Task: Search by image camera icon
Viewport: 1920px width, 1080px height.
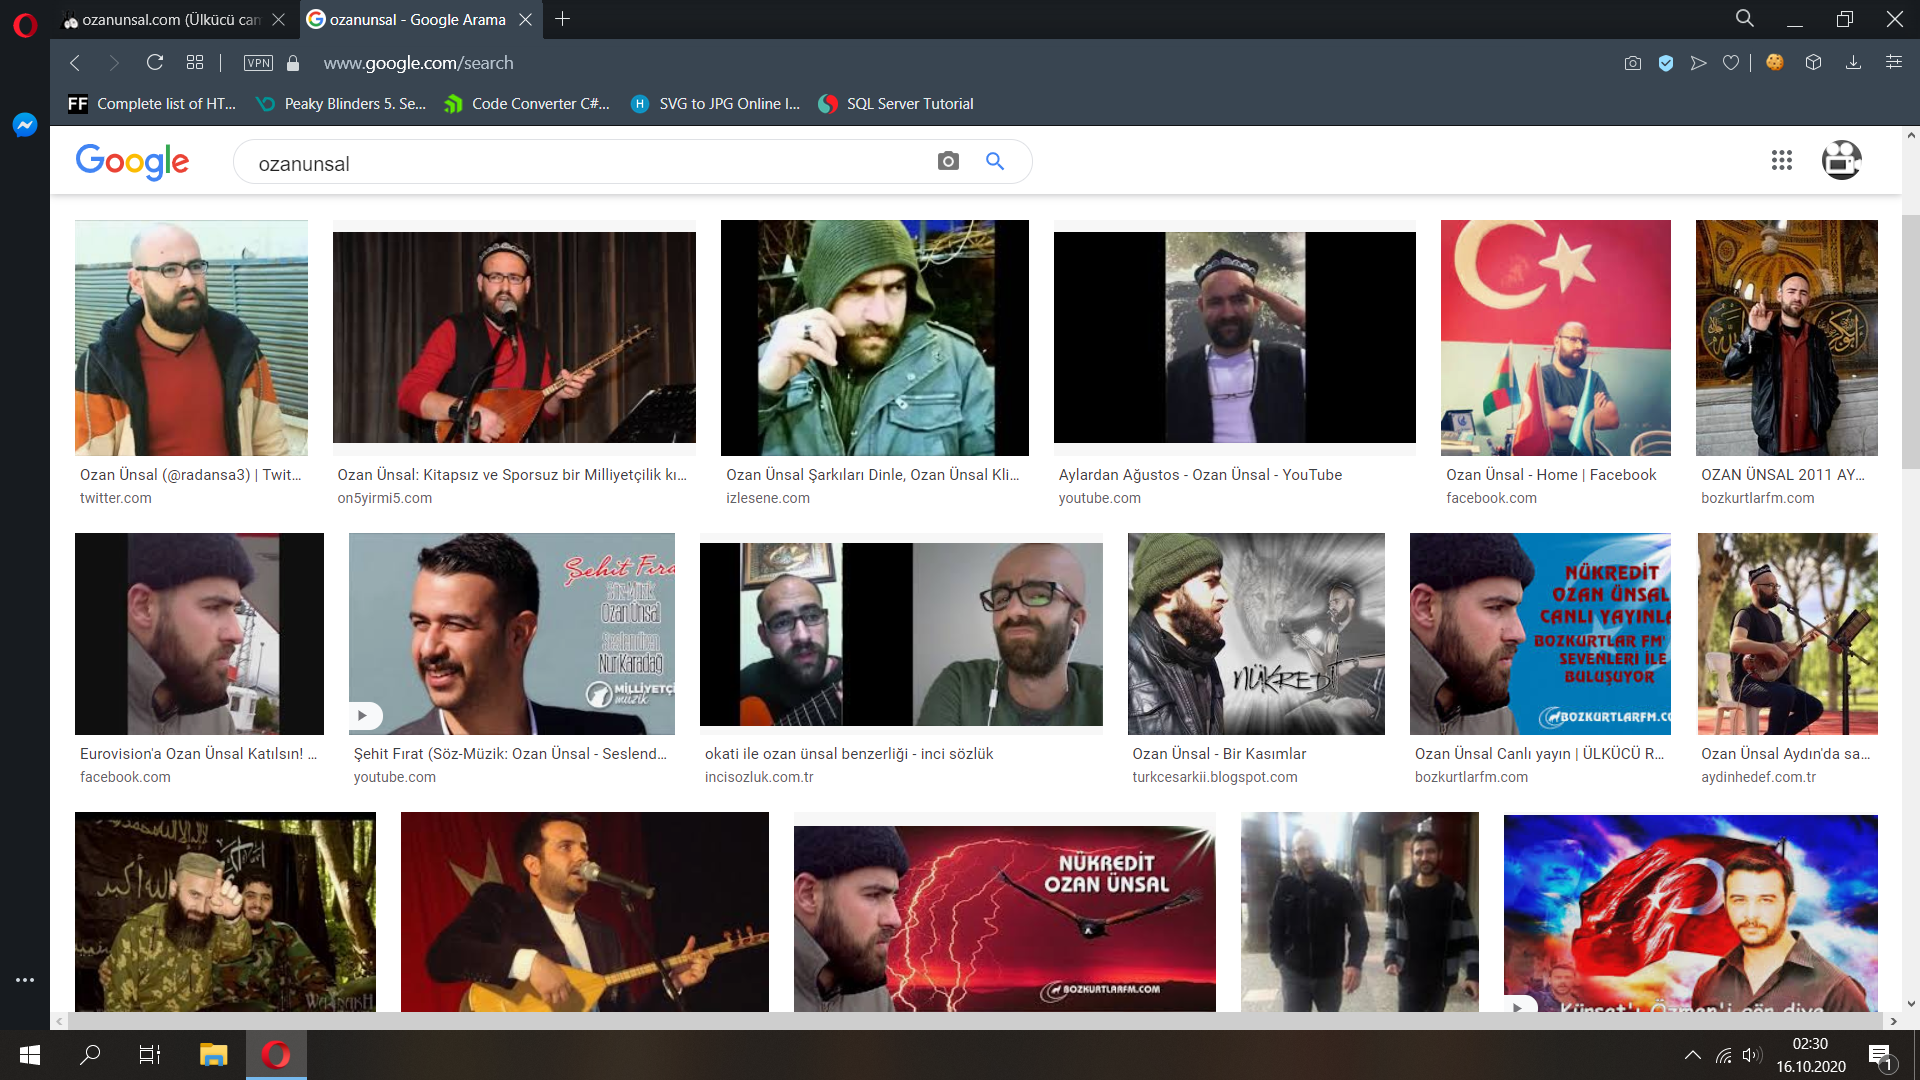Action: 948,161
